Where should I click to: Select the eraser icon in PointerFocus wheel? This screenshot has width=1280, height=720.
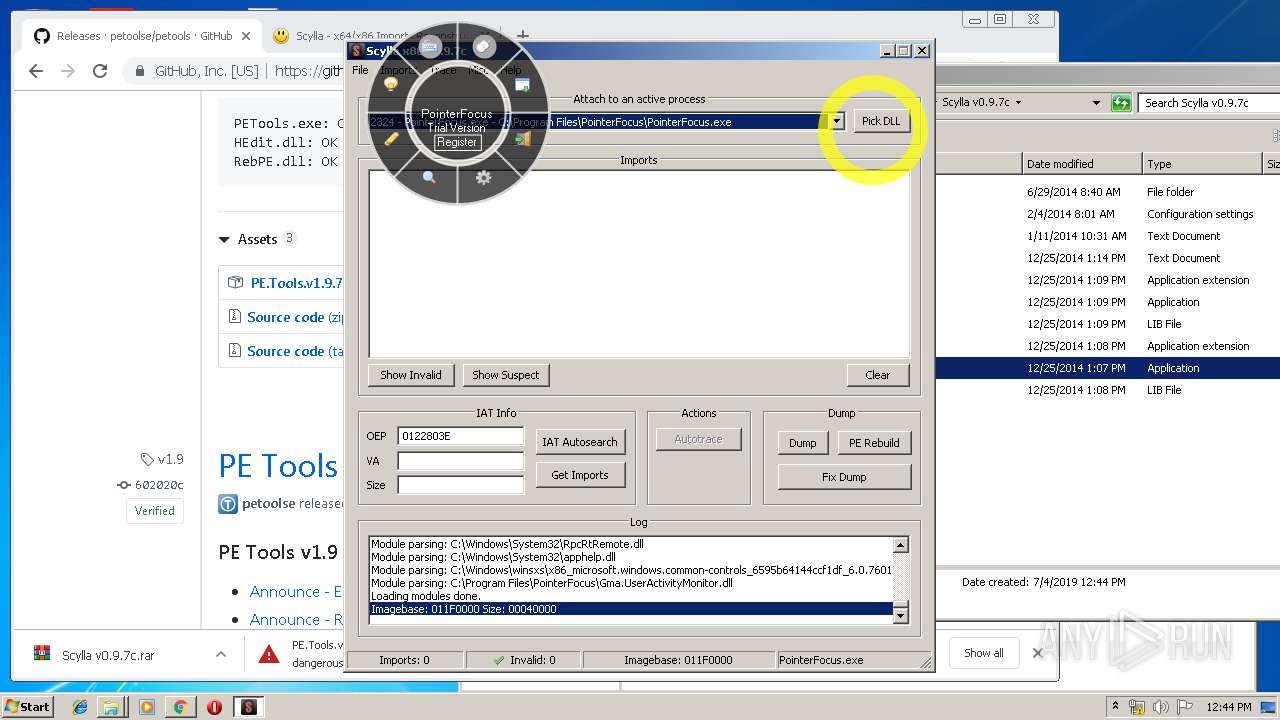(483, 47)
